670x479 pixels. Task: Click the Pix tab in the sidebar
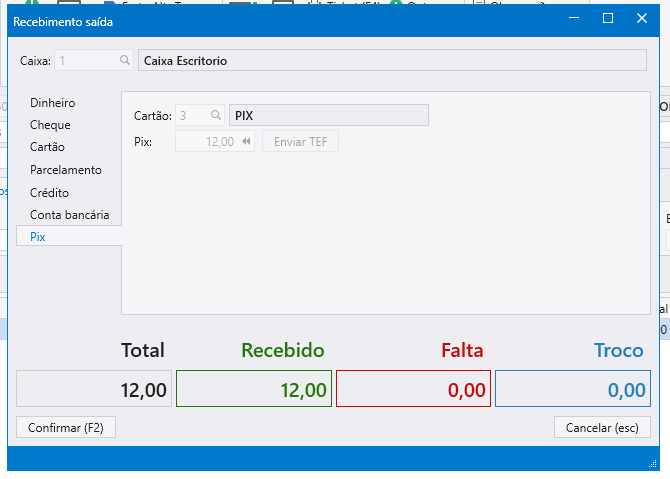pos(38,237)
